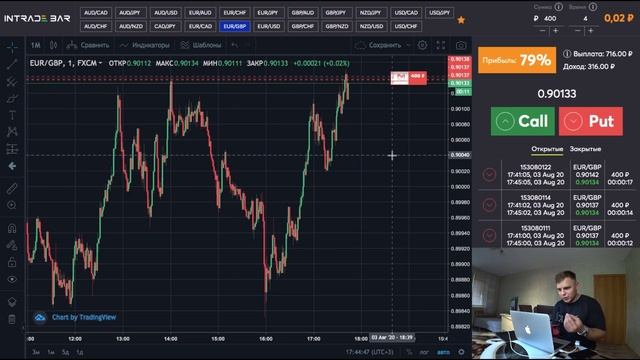This screenshot has width=640, height=360.
Task: Click Сохранить to save chart layout
Action: [378, 45]
